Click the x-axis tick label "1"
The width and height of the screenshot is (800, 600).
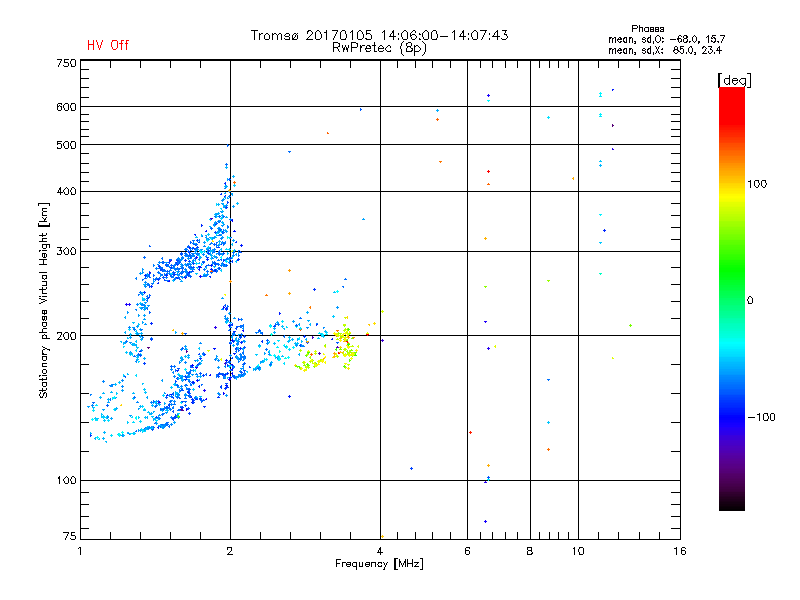pos(80,551)
